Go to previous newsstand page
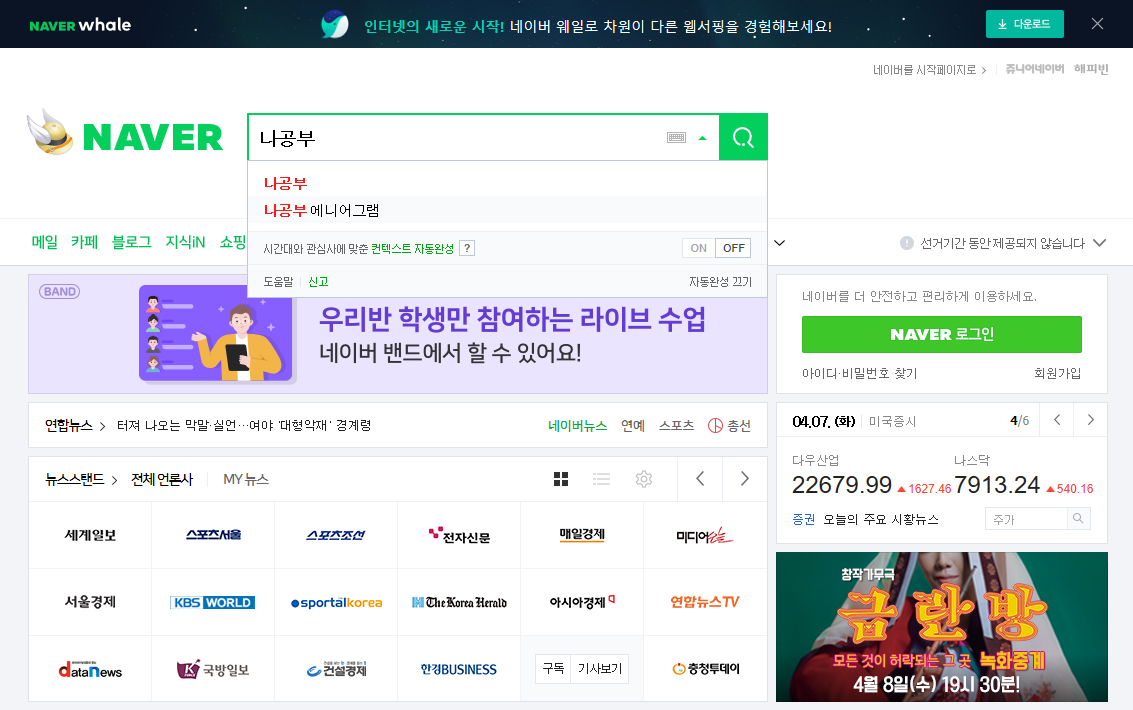Screen dimensions: 1133x710 [699, 479]
